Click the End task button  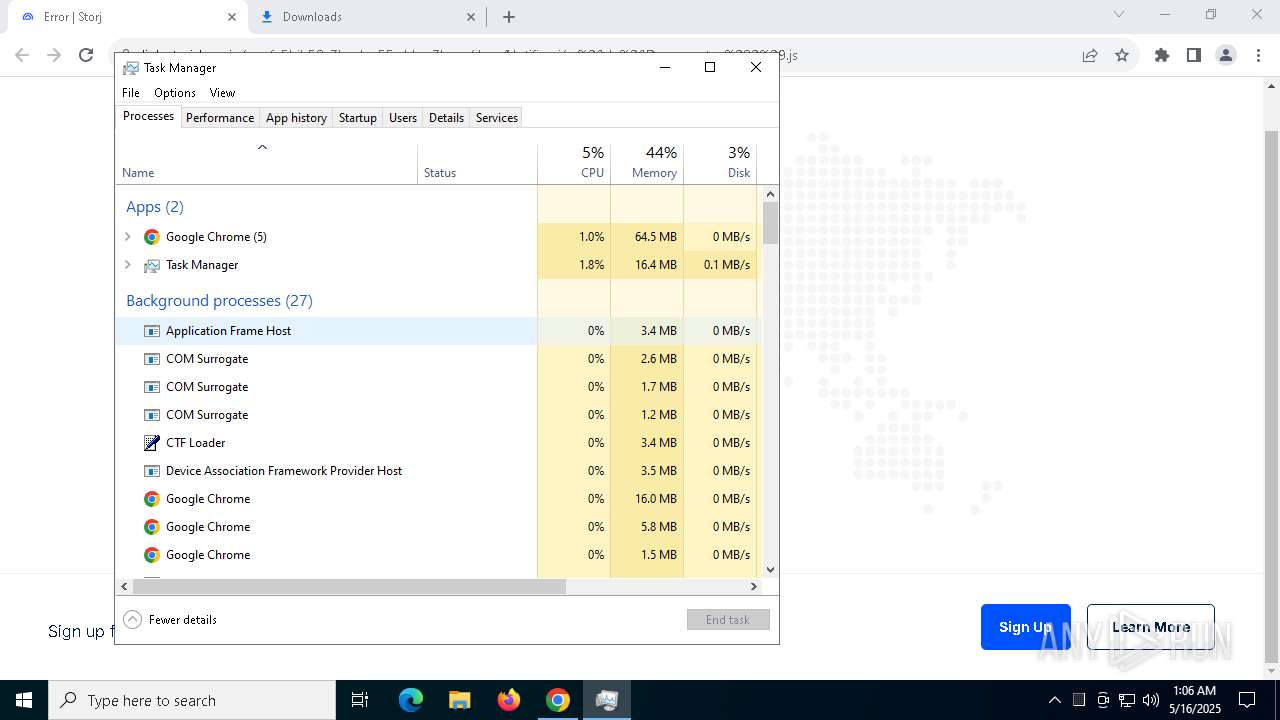(728, 620)
